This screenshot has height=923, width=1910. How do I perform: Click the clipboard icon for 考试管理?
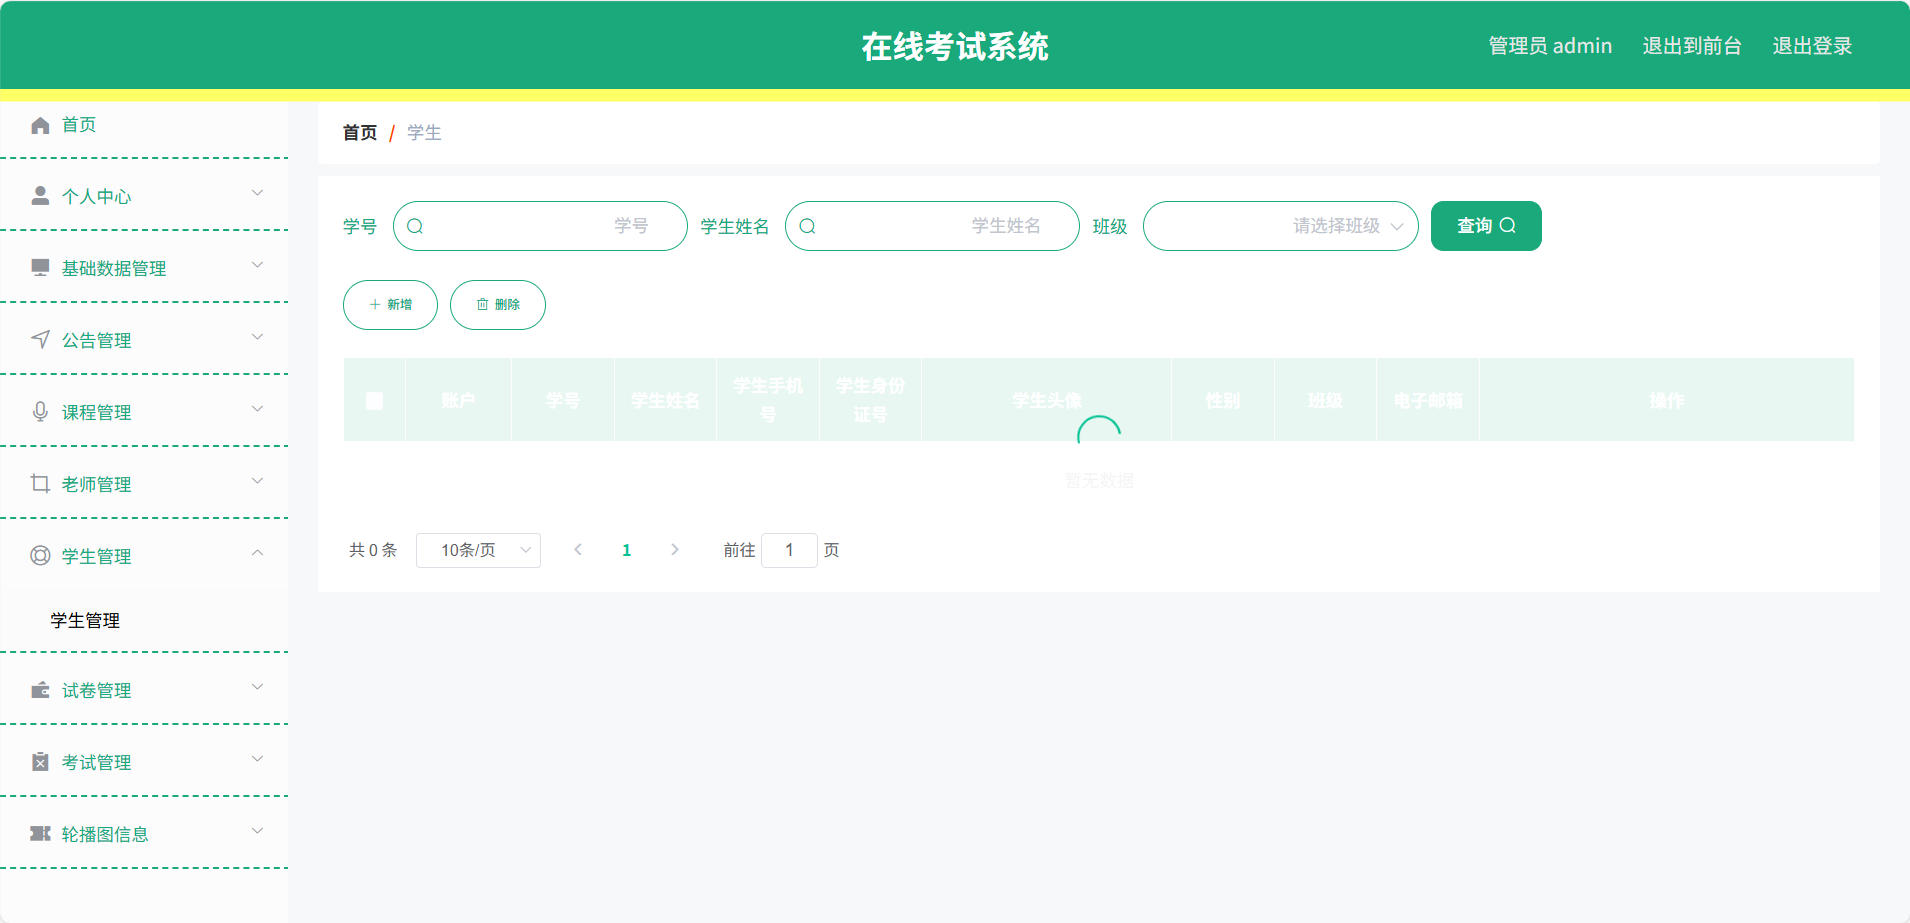[x=40, y=761]
